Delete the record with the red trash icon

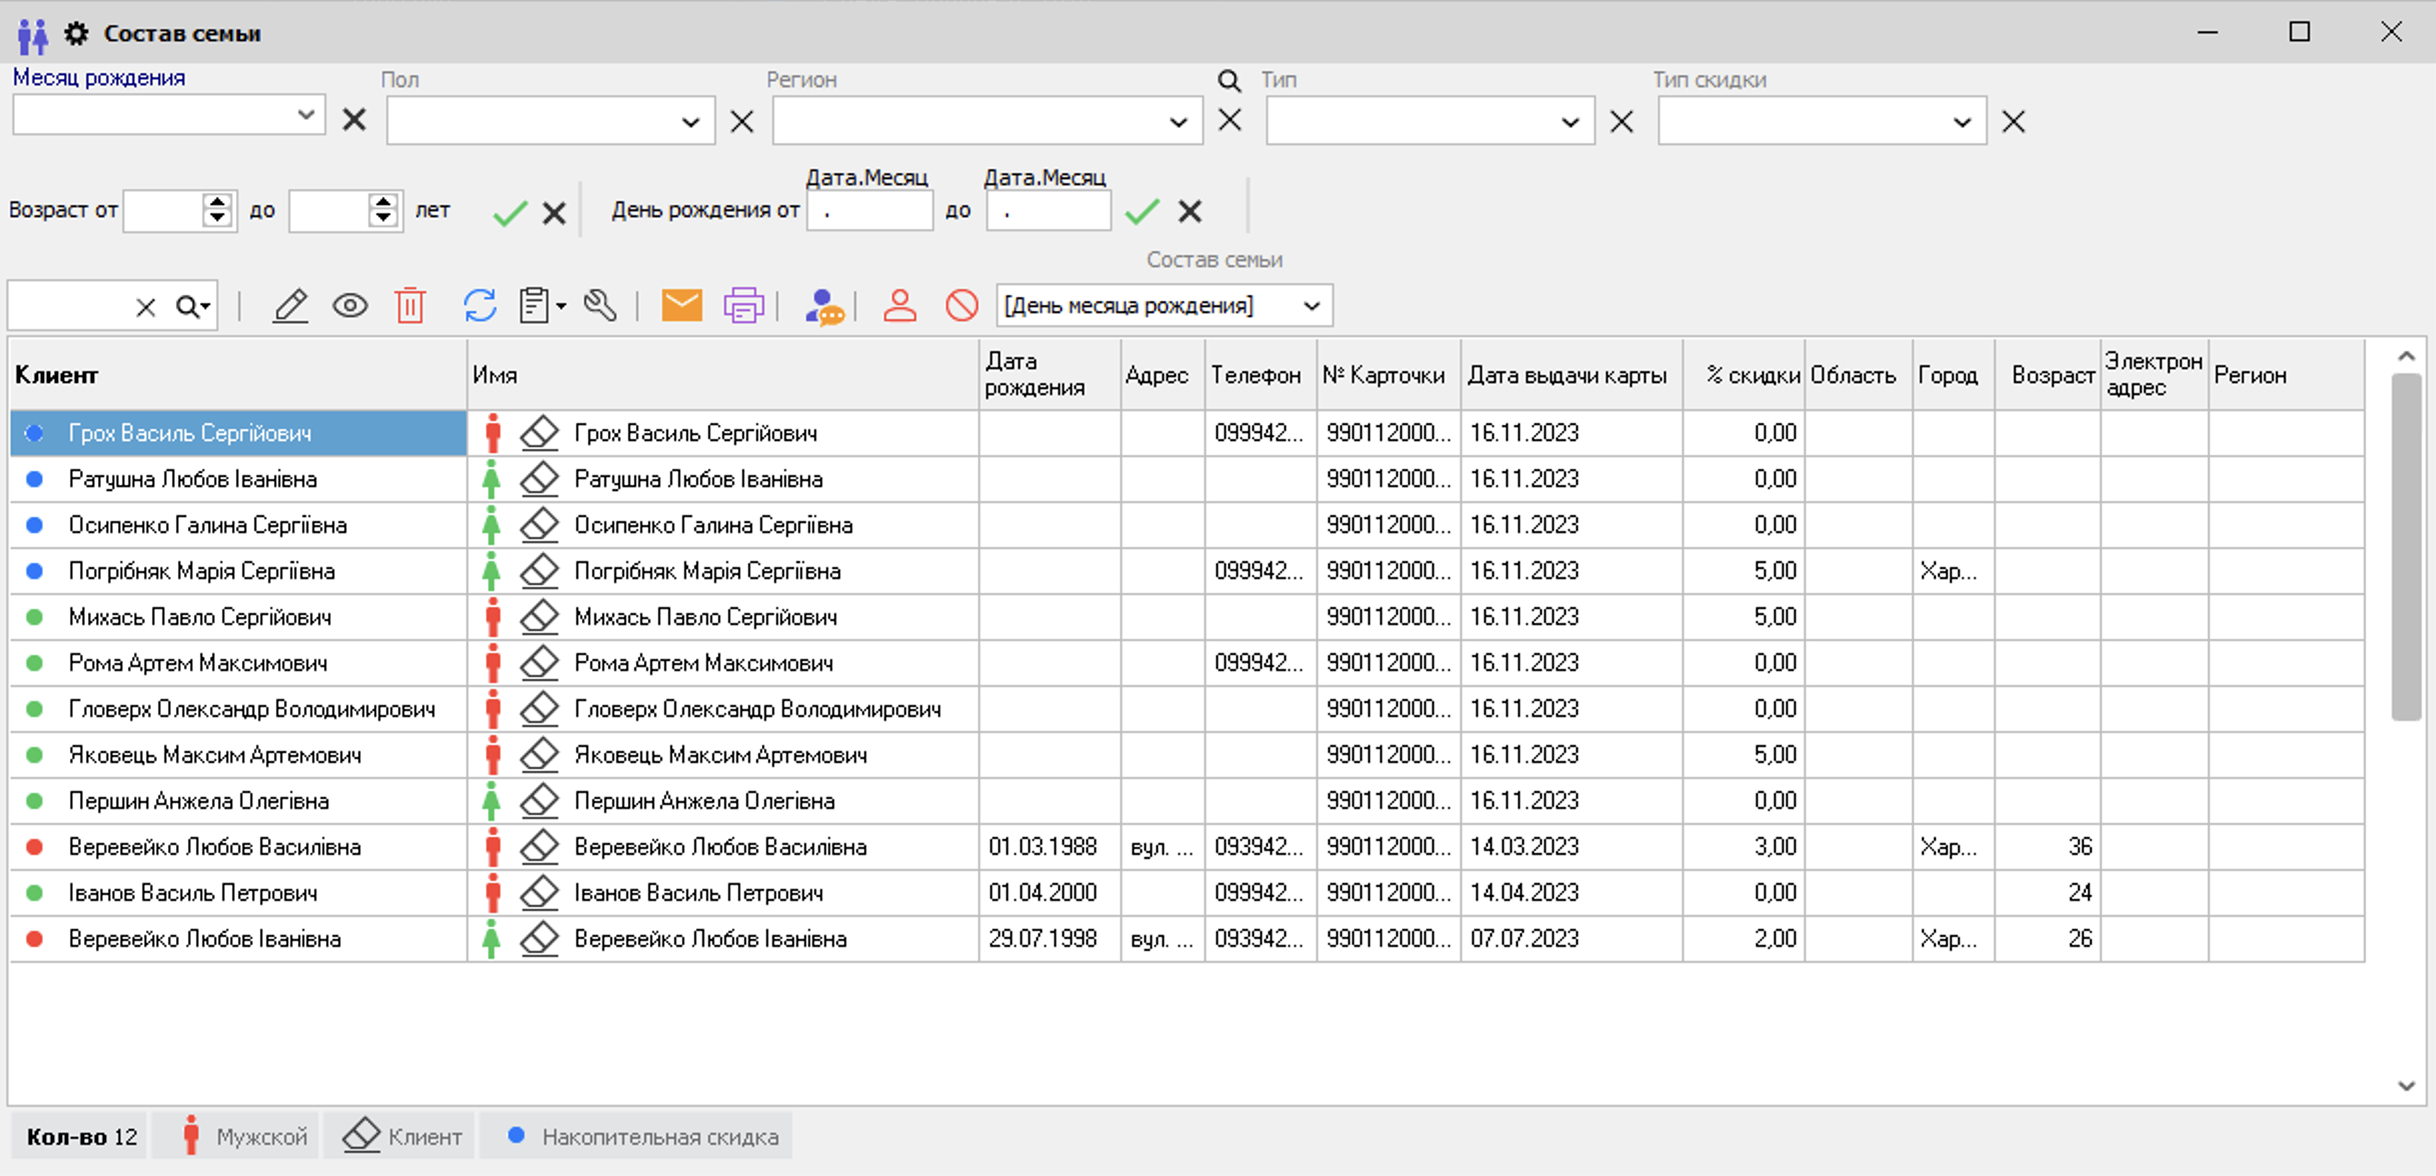(x=410, y=306)
